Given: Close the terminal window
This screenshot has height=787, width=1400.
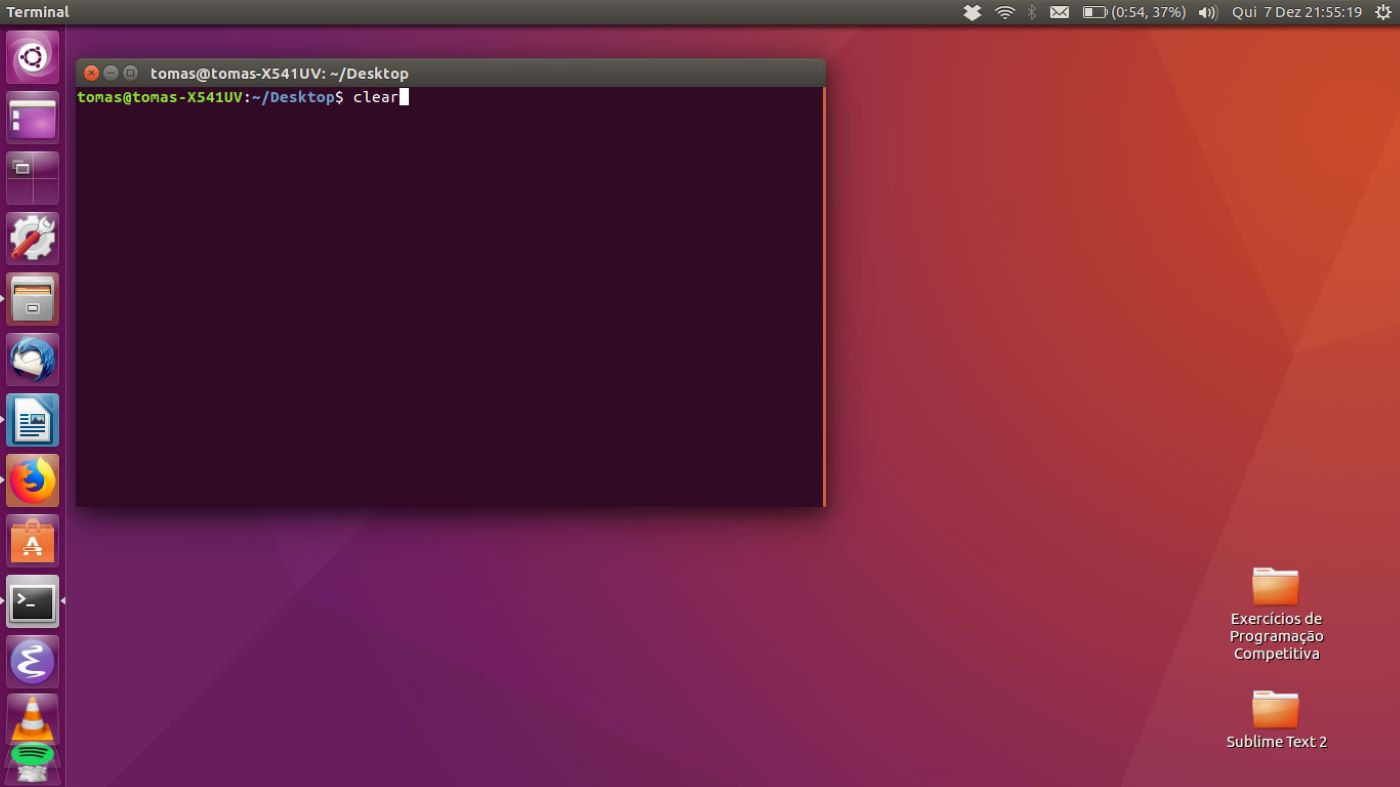Looking at the screenshot, I should click(91, 73).
